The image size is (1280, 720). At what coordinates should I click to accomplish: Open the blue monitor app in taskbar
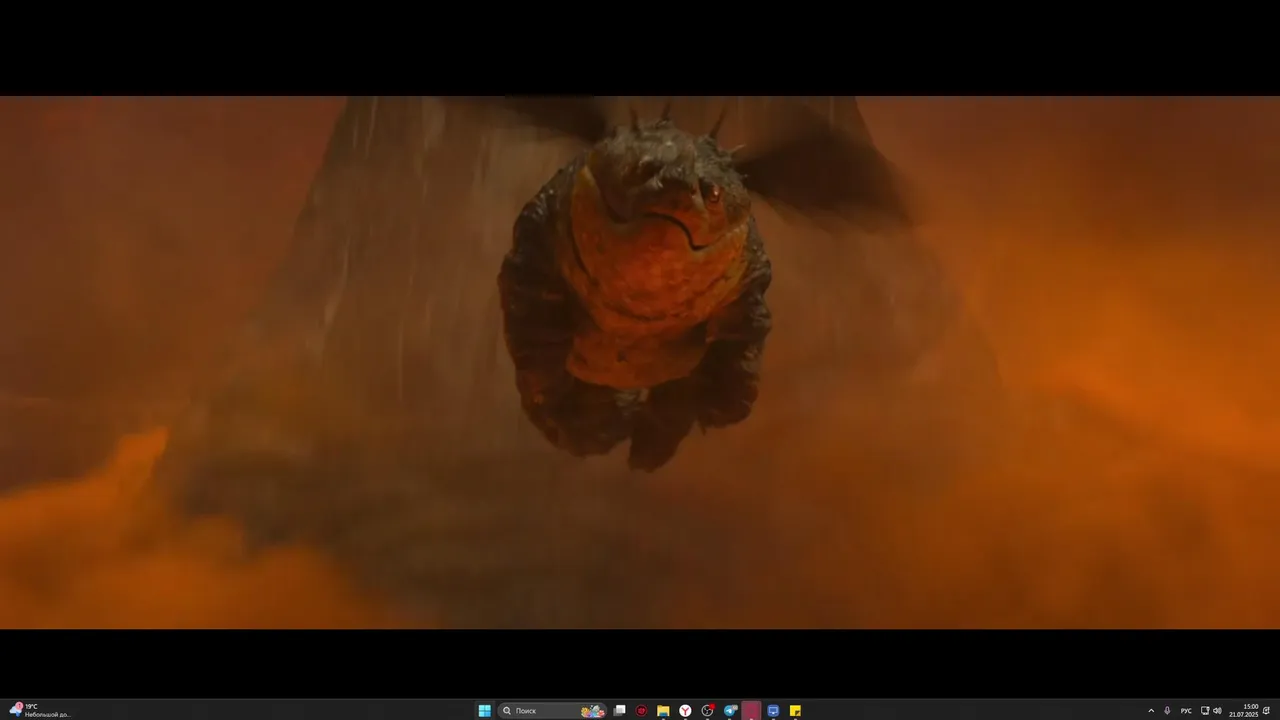coord(773,711)
